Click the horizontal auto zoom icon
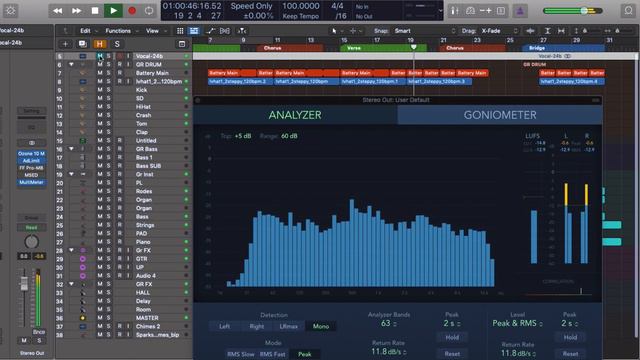This screenshot has height=360, width=640. (x=562, y=31)
